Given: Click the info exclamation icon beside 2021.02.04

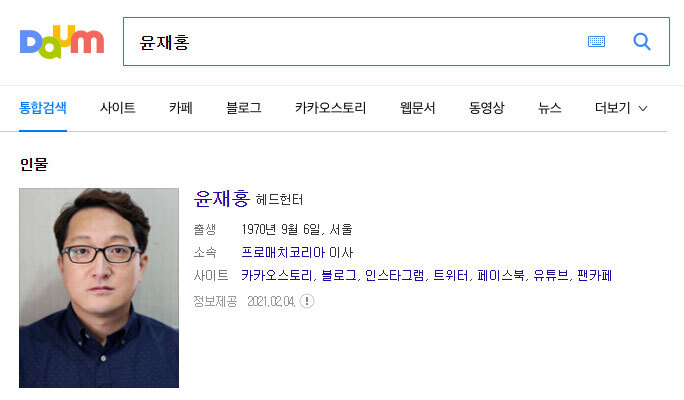Looking at the screenshot, I should click(307, 301).
